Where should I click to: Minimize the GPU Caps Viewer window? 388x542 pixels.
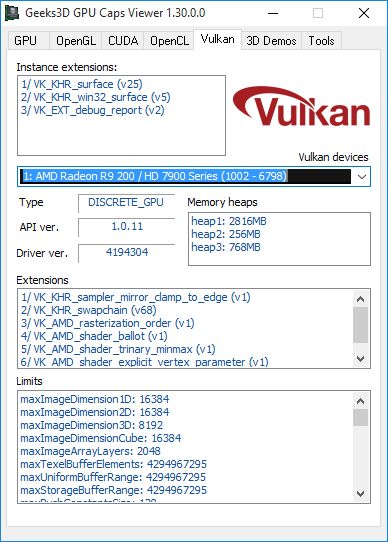273,13
